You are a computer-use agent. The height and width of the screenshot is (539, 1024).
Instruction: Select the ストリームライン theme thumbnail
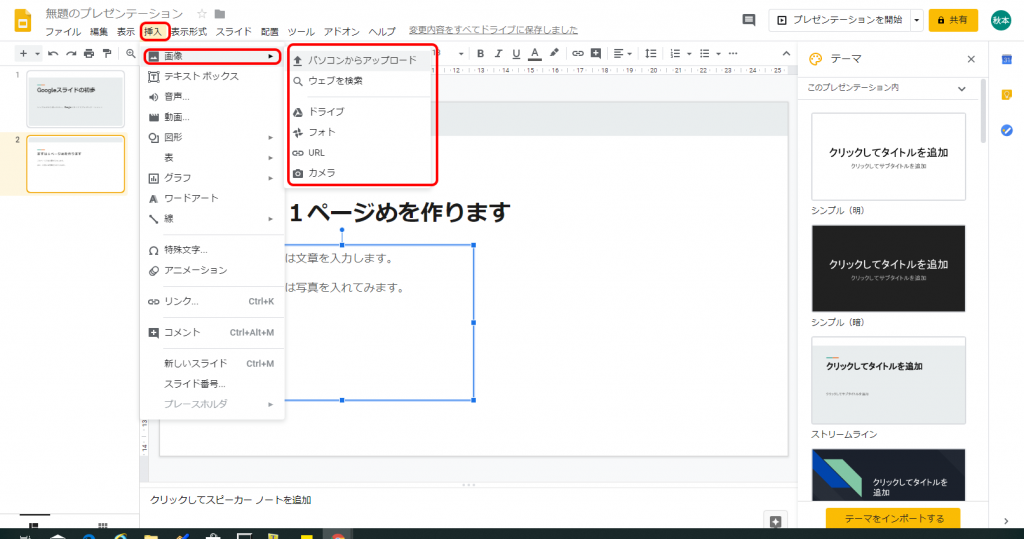click(x=888, y=380)
